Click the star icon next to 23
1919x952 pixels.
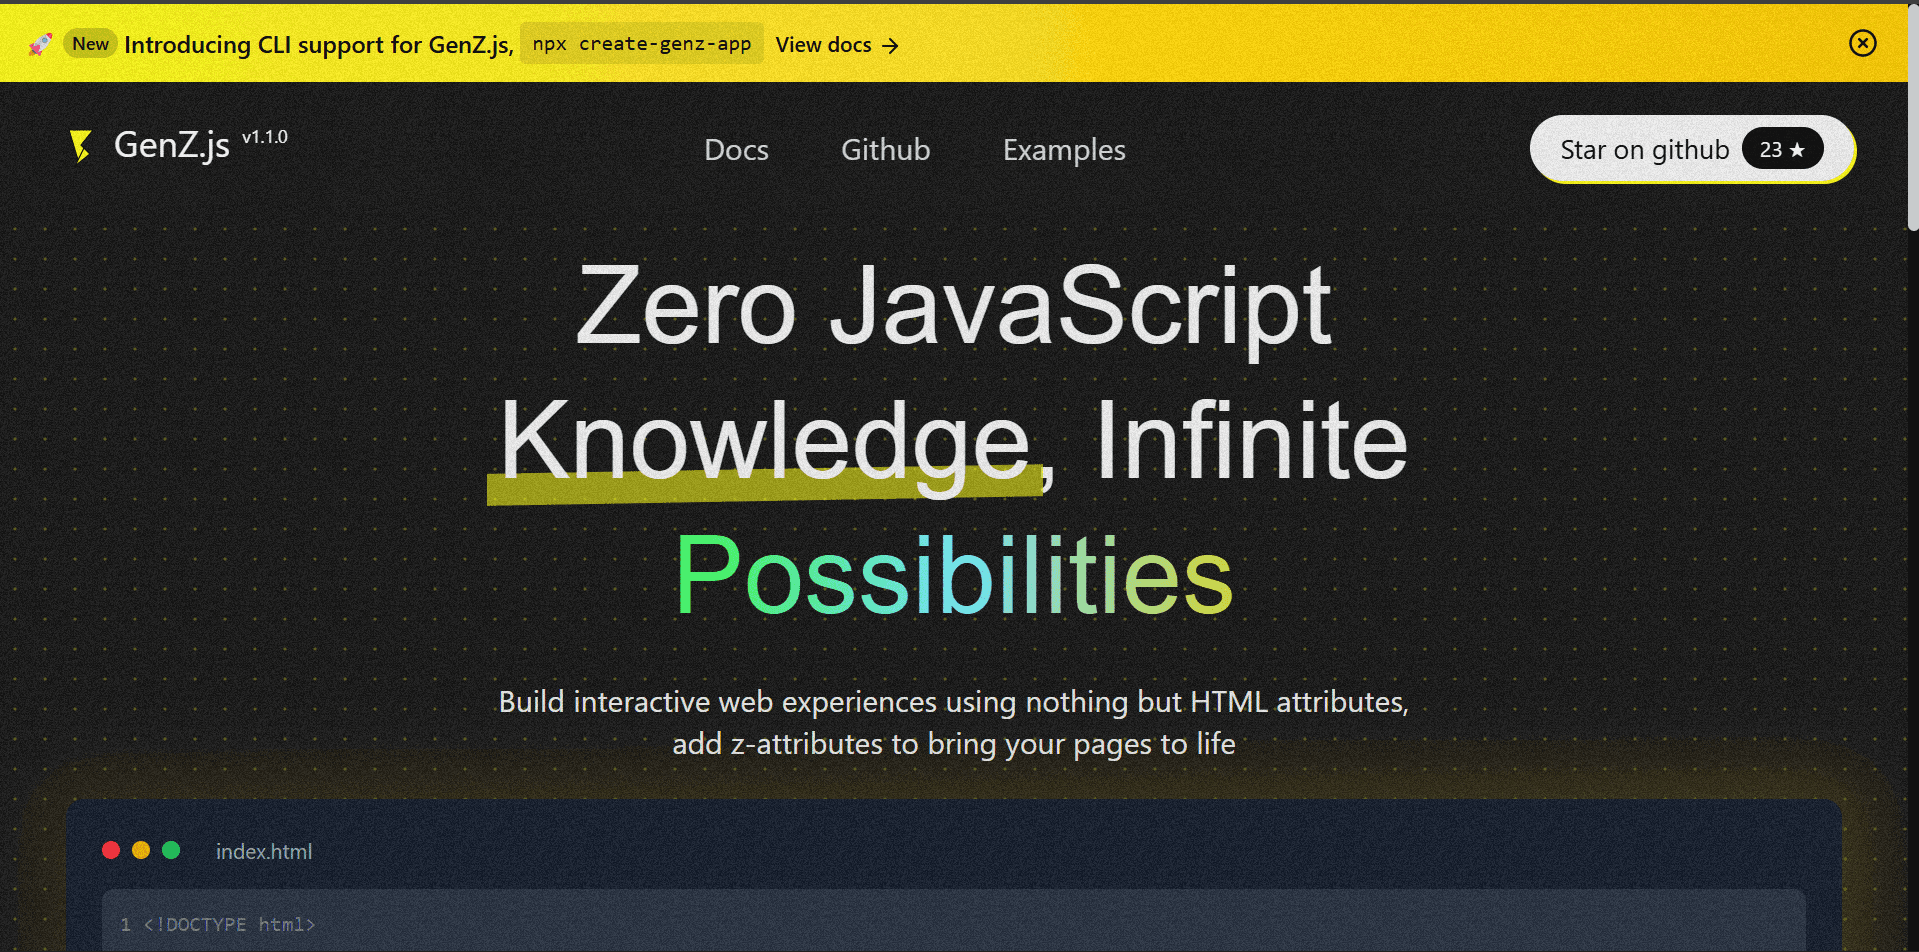point(1797,150)
